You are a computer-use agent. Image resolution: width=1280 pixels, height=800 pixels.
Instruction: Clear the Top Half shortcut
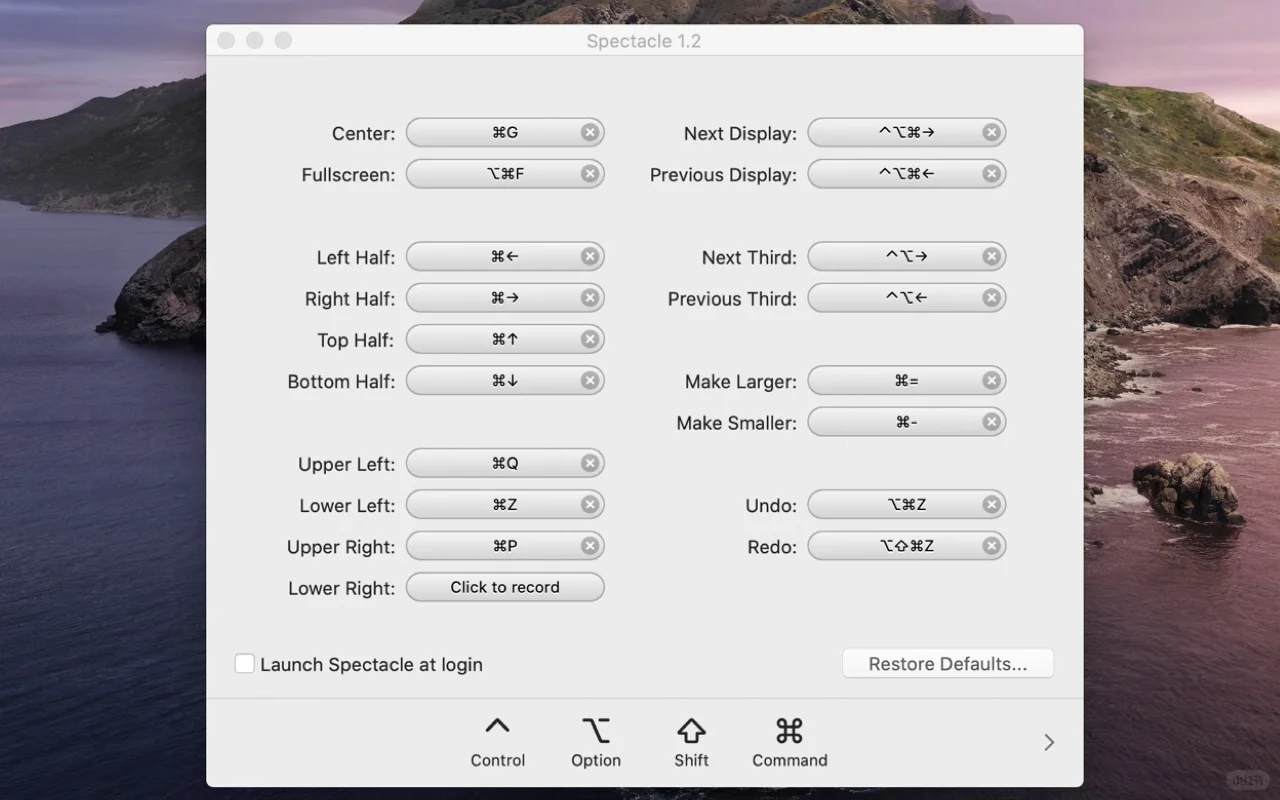(590, 339)
